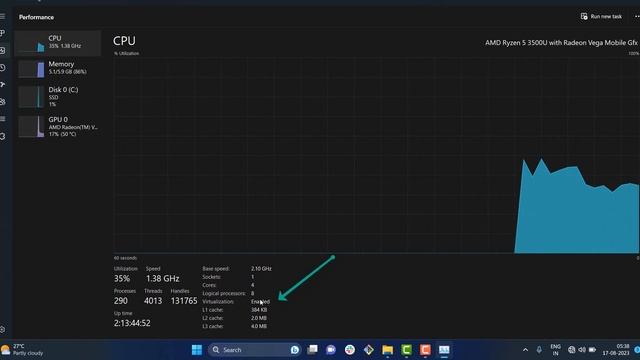The image size is (640, 360).
Task: Click the Task Manager taskbar icon
Action: [444, 350]
